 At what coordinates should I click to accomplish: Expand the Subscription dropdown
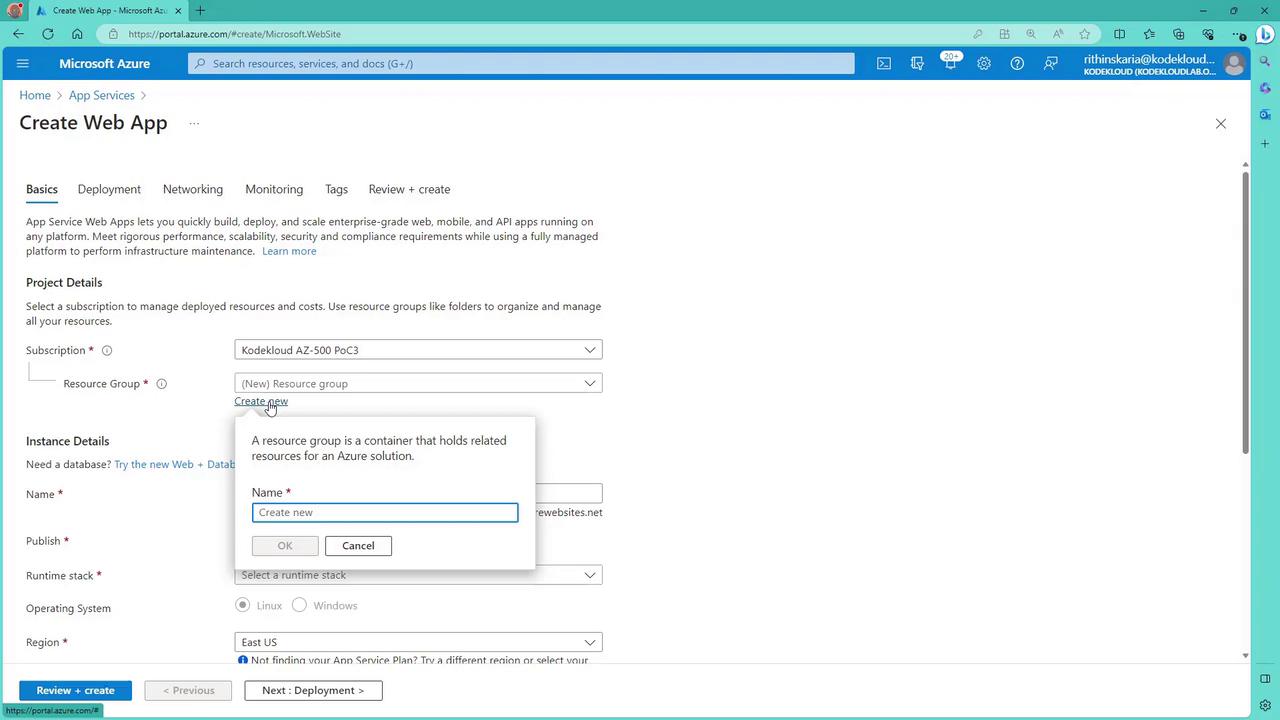pos(418,350)
